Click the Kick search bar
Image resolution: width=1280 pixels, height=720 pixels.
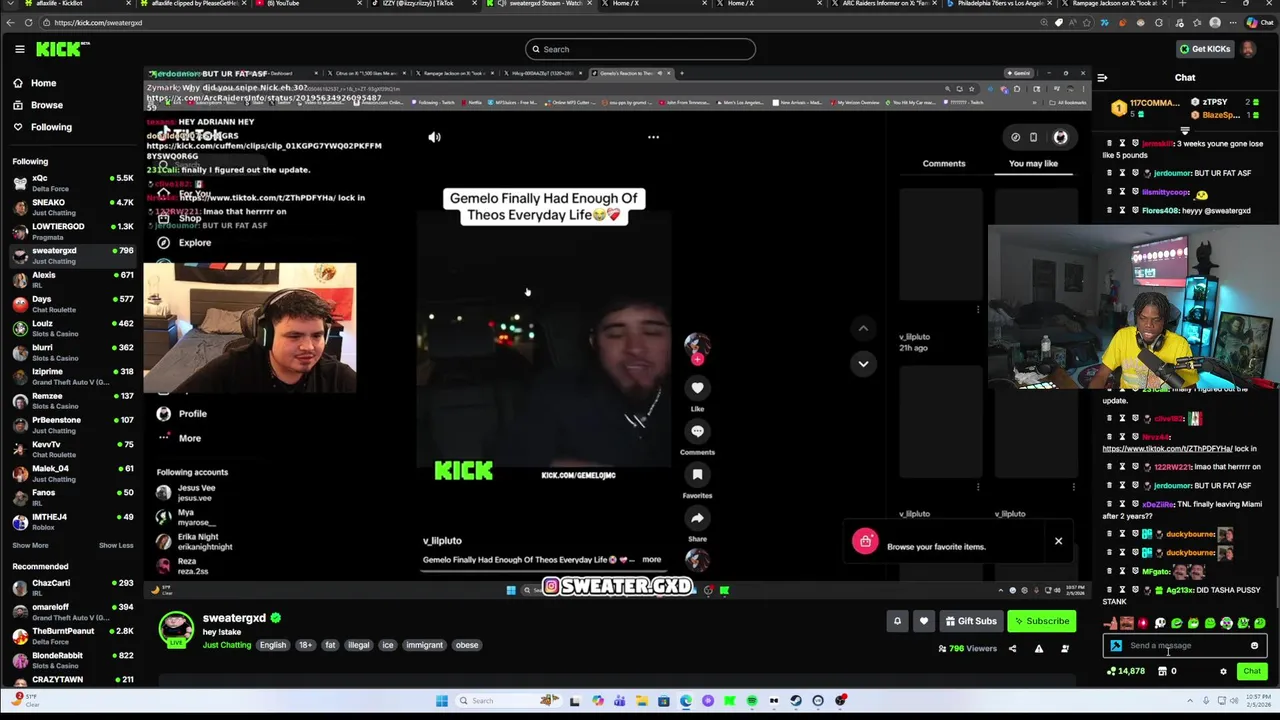click(x=640, y=49)
